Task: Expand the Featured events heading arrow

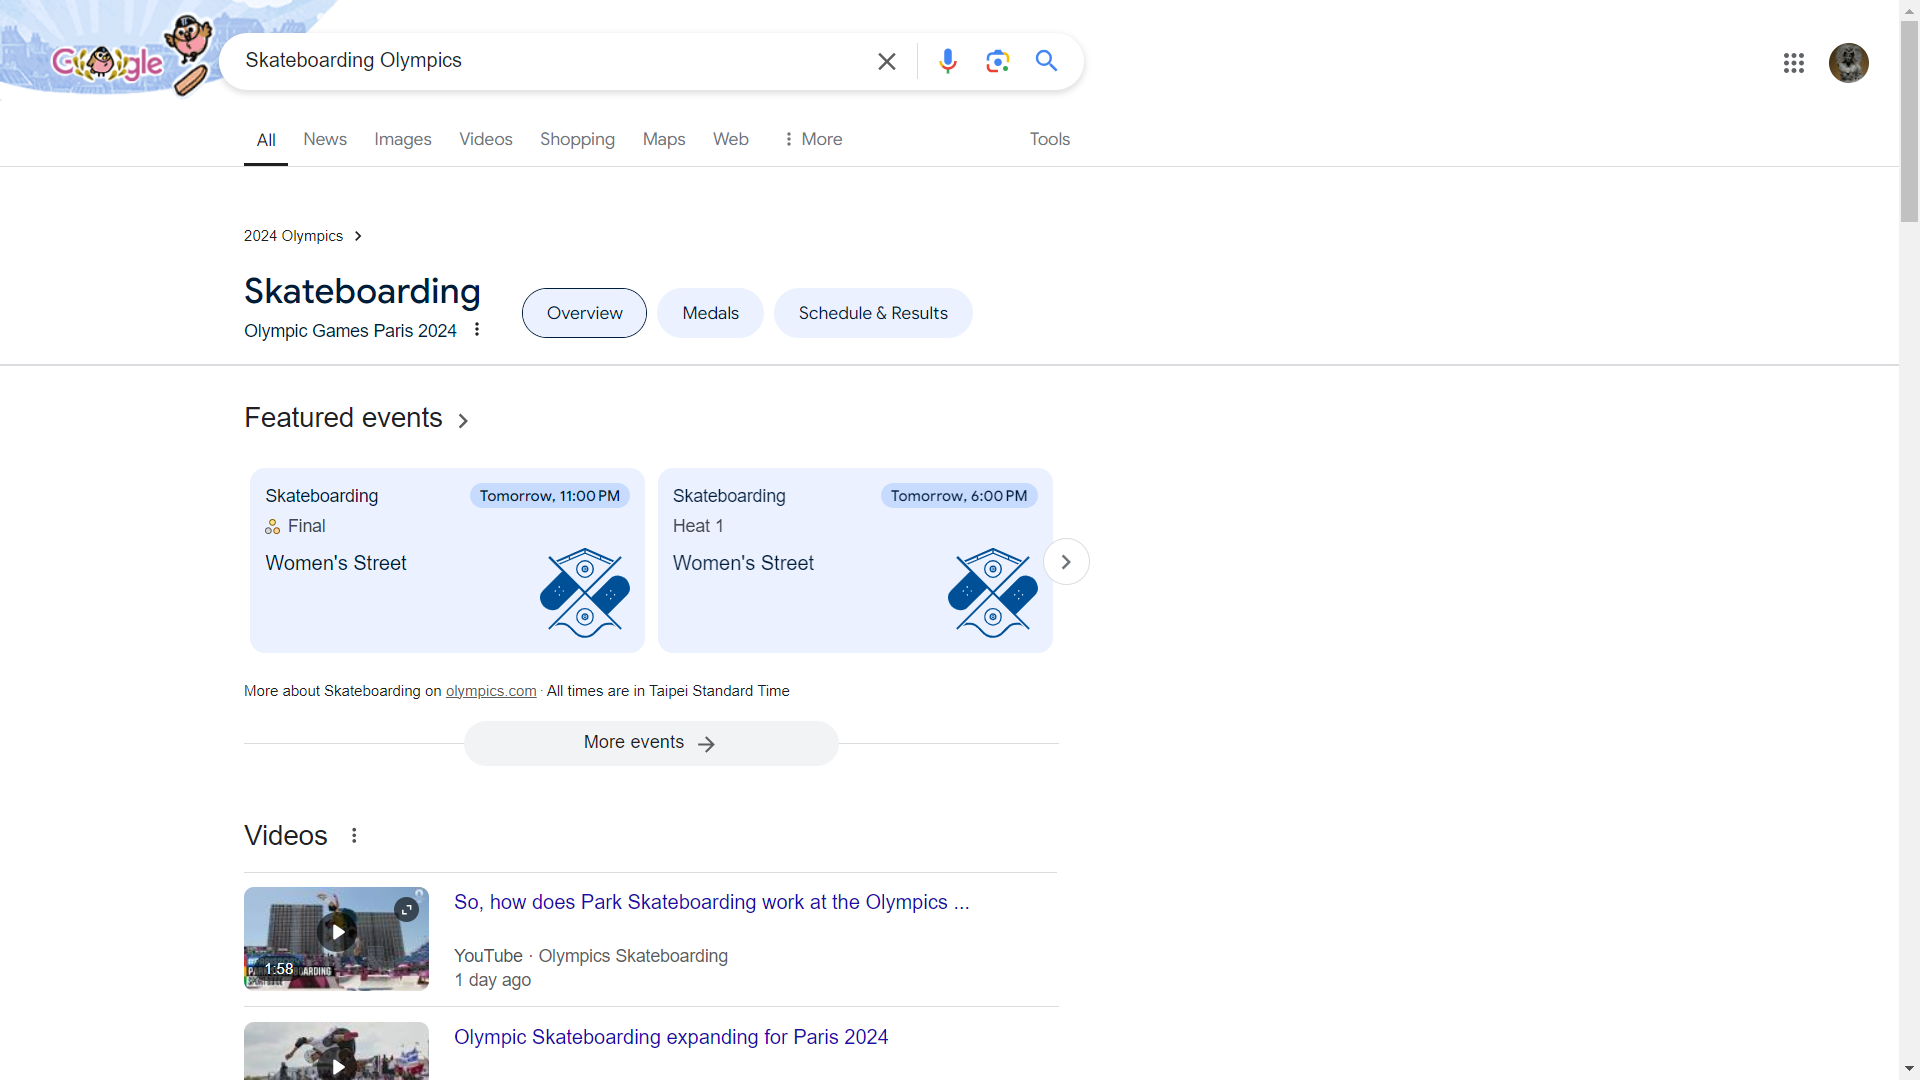Action: tap(463, 421)
